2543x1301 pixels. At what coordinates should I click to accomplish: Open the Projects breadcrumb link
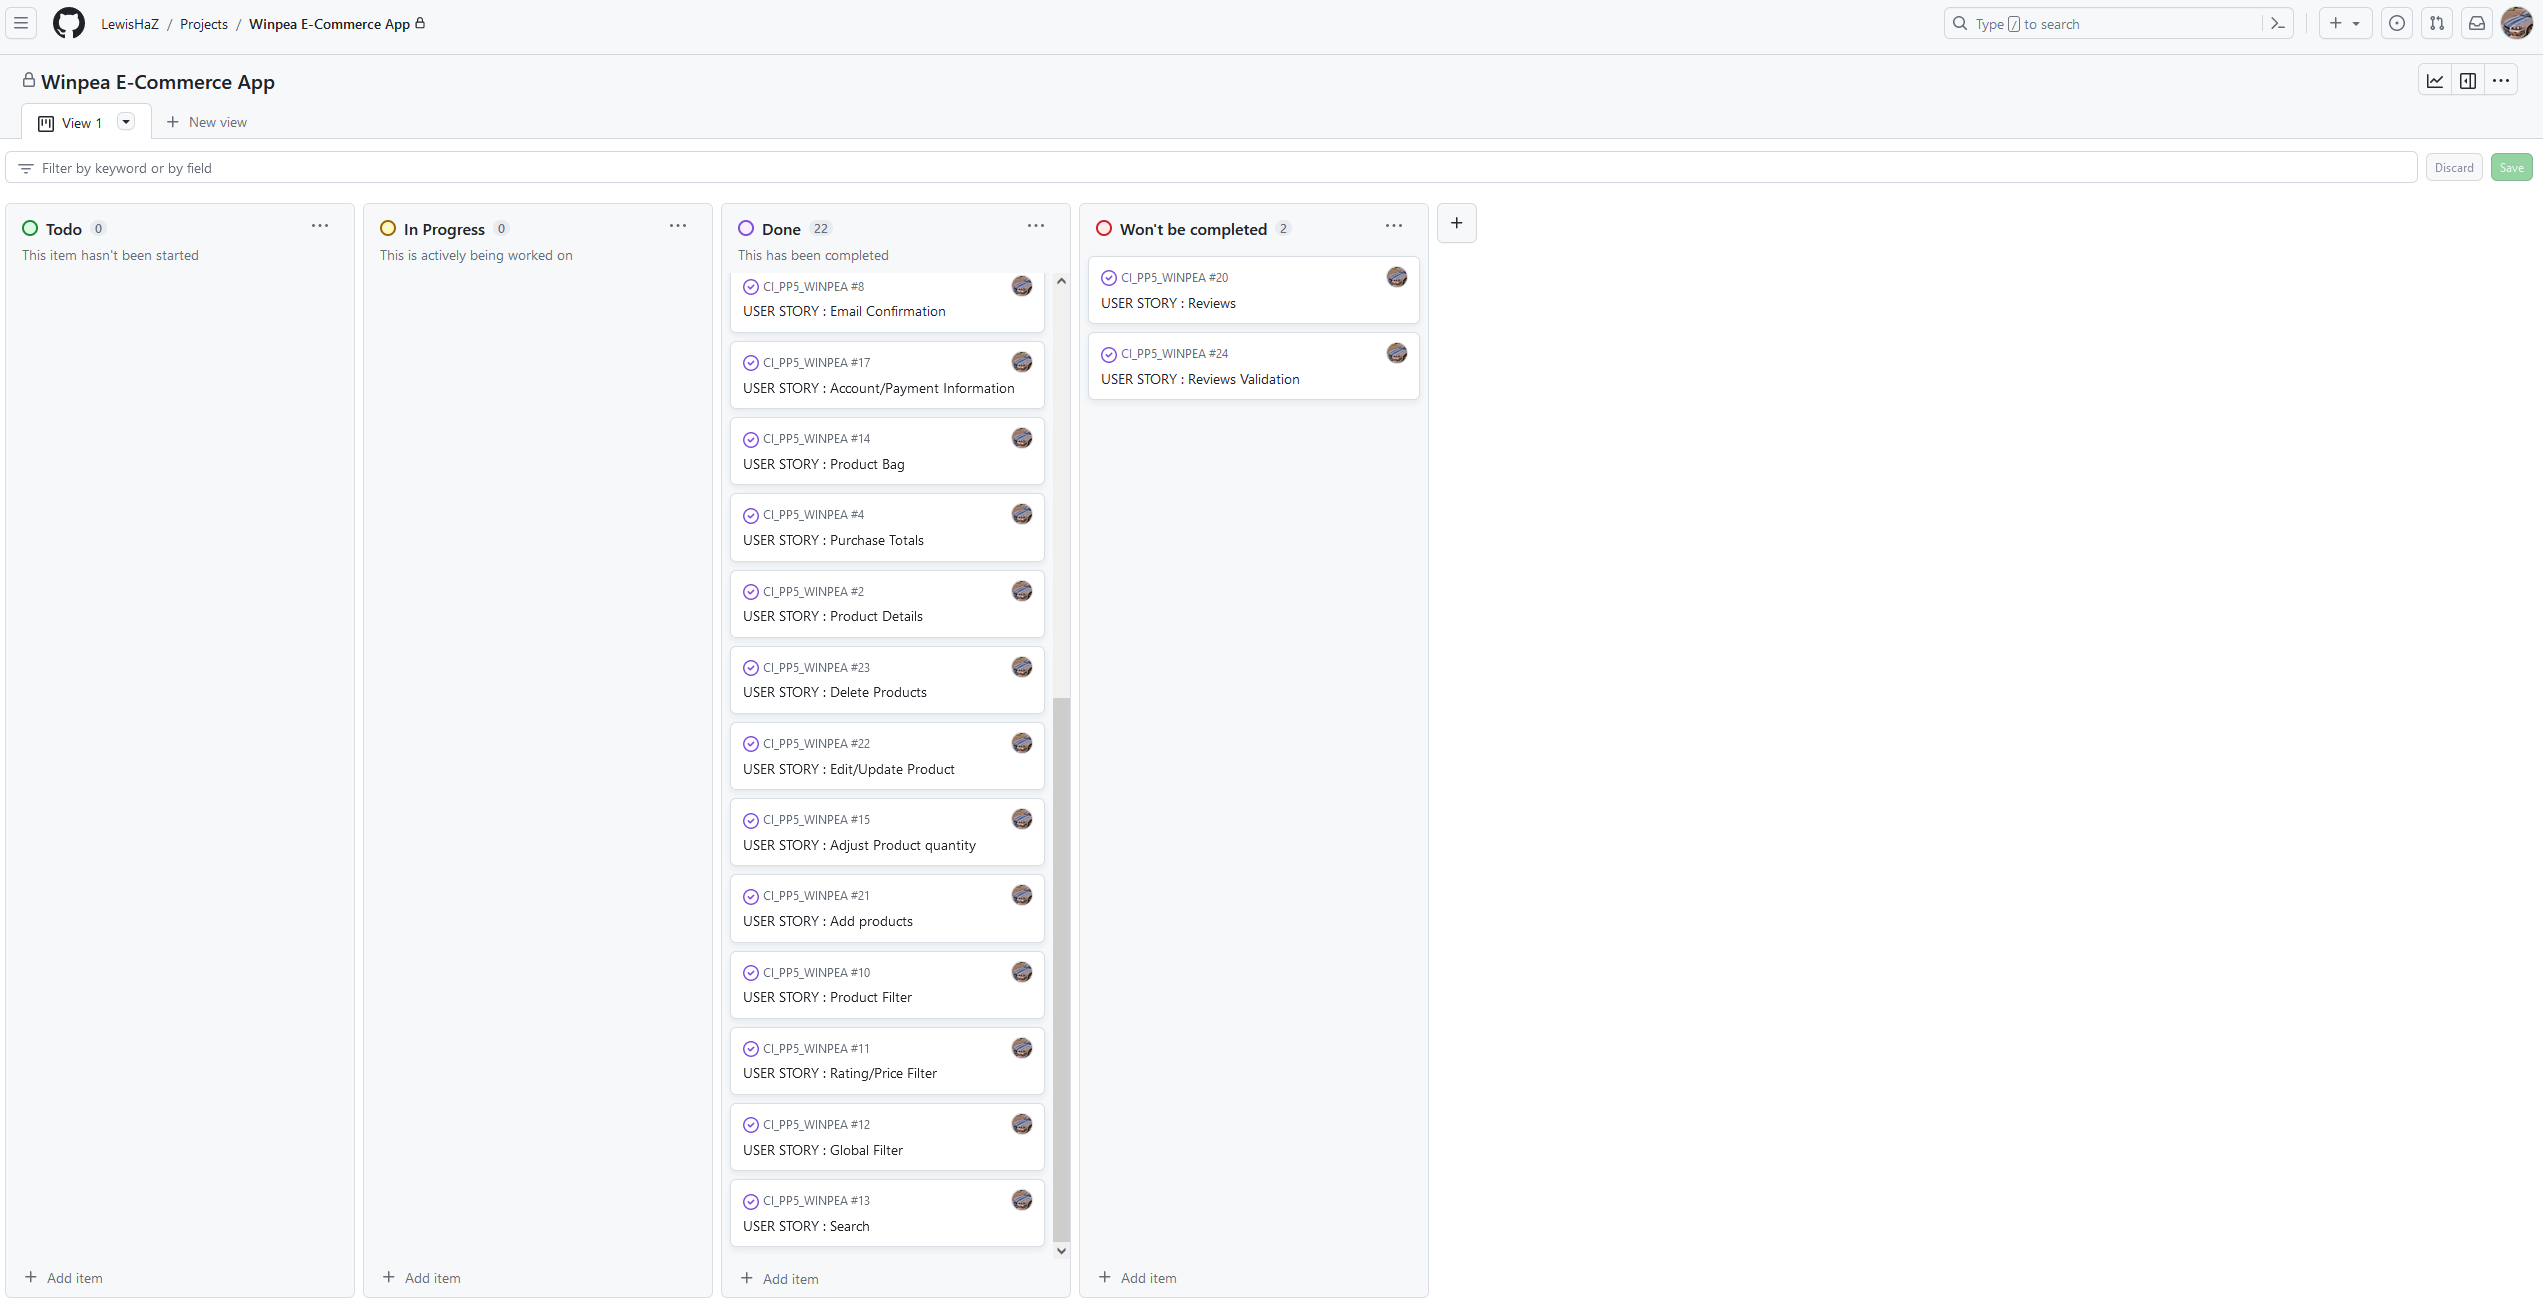(x=204, y=24)
